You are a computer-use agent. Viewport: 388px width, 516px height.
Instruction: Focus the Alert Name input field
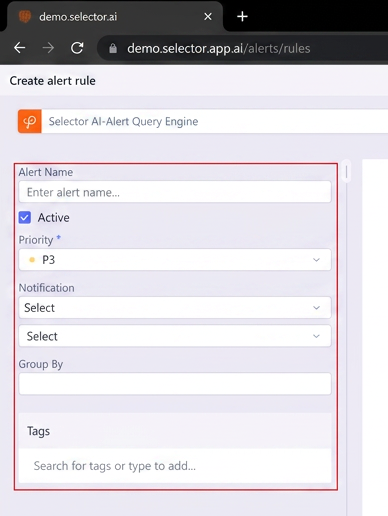coord(175,192)
